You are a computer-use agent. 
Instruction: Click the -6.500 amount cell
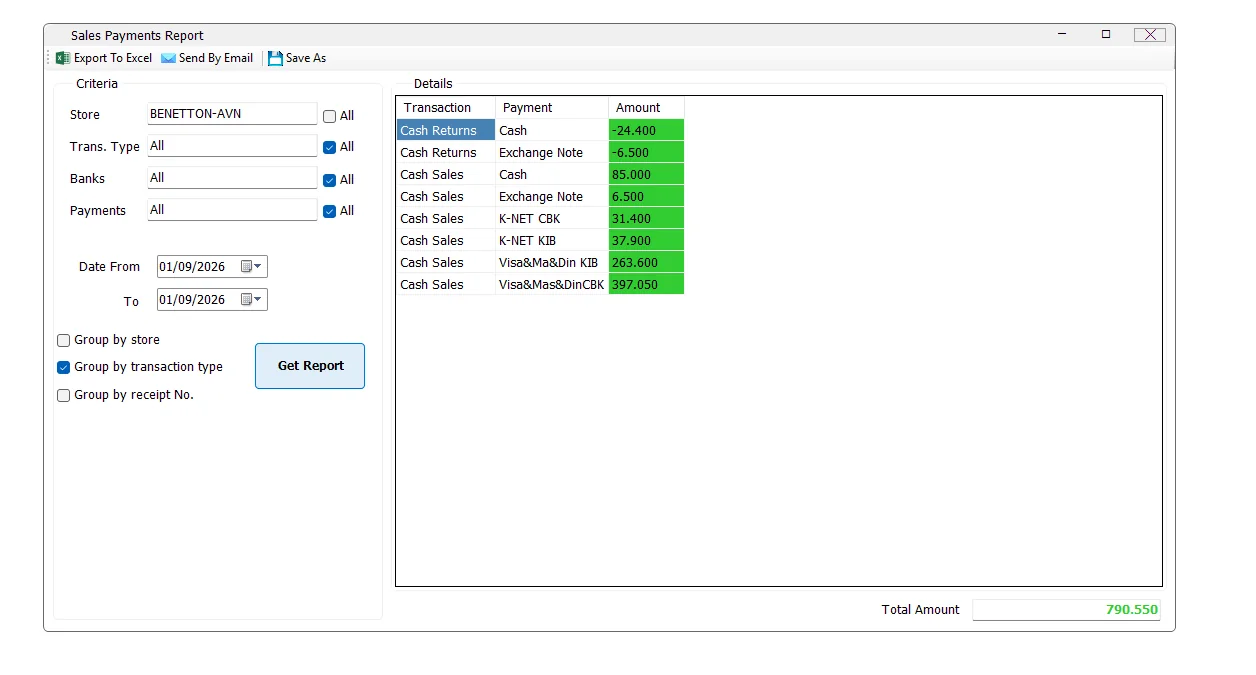click(x=646, y=153)
